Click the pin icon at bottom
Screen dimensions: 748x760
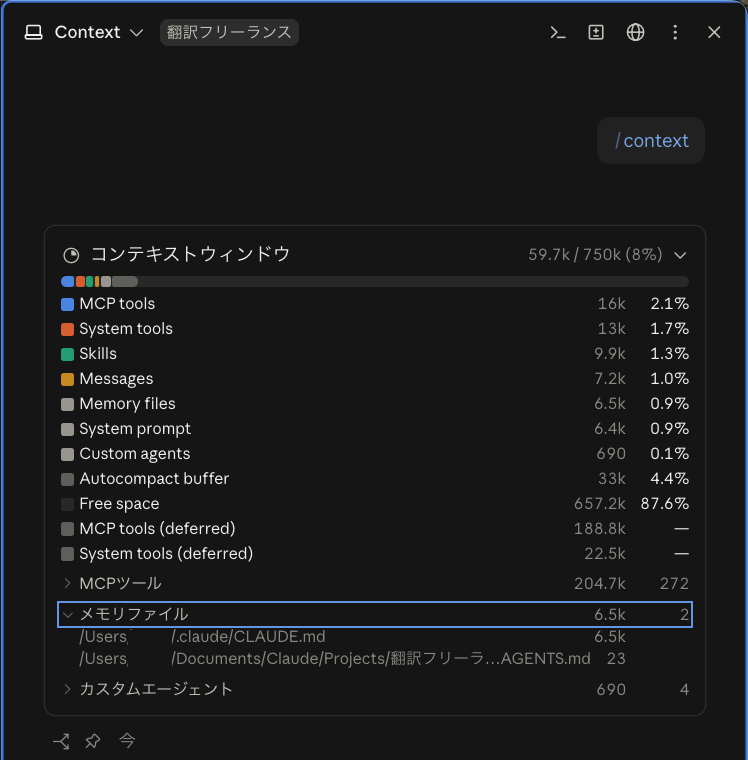click(93, 741)
